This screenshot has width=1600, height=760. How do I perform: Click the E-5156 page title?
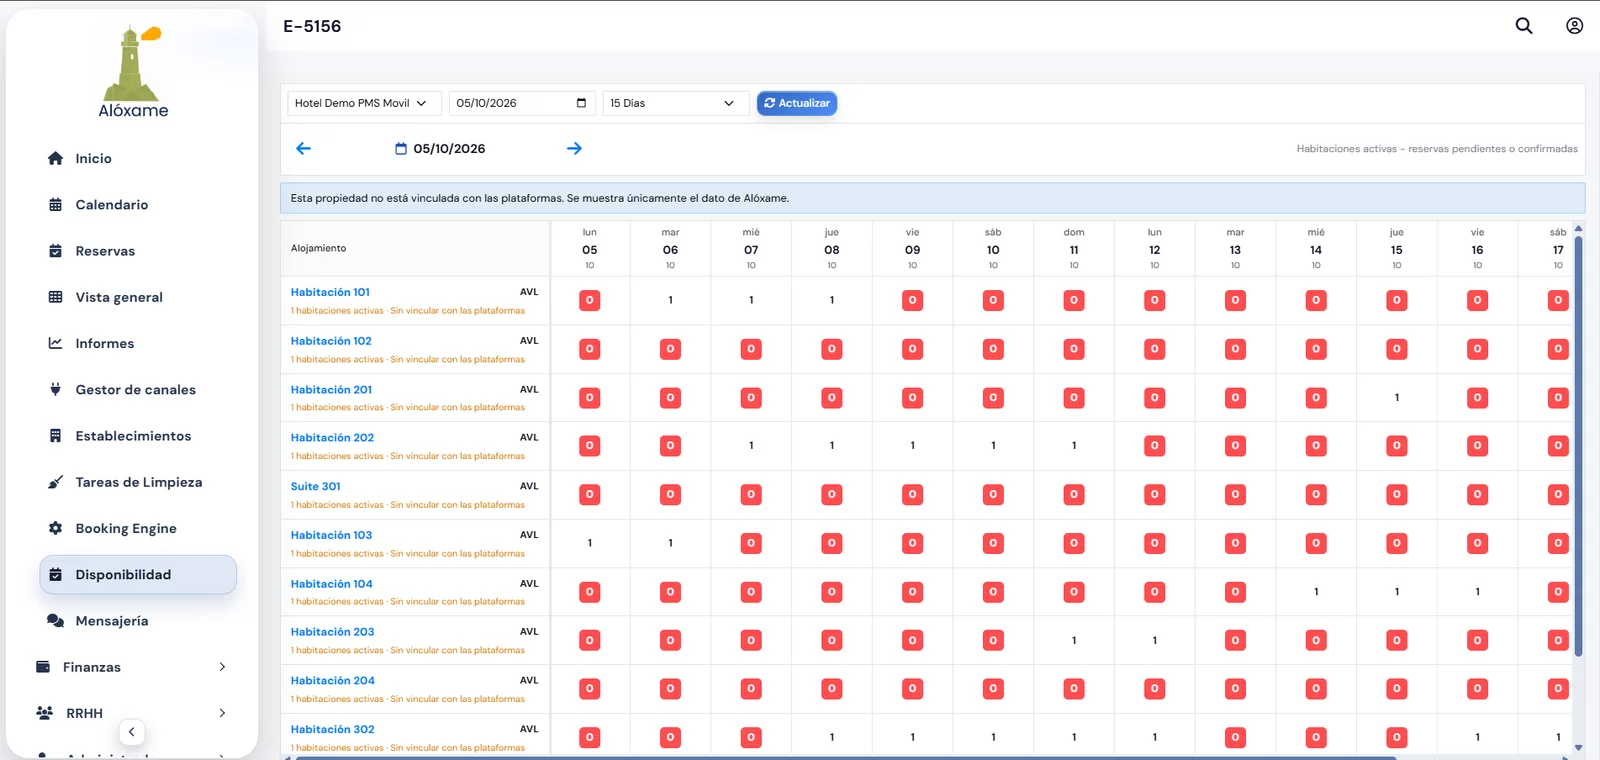point(312,26)
